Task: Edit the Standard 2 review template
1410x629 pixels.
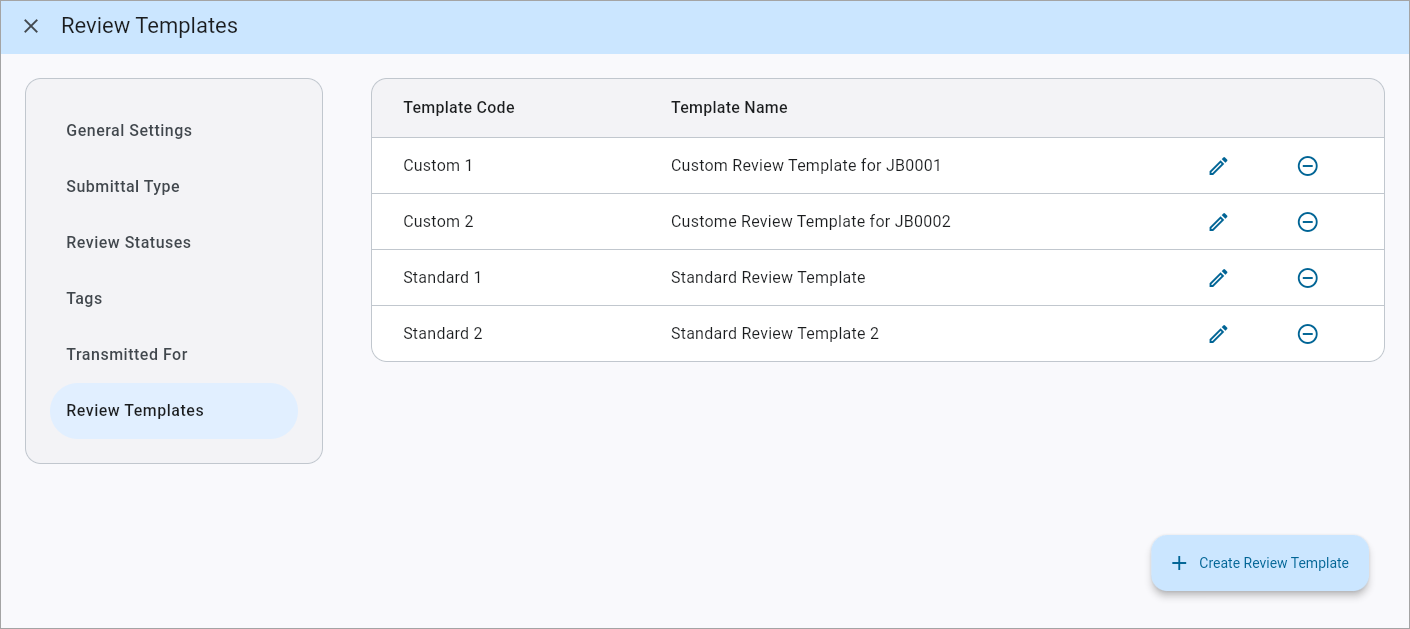Action: [x=1218, y=333]
